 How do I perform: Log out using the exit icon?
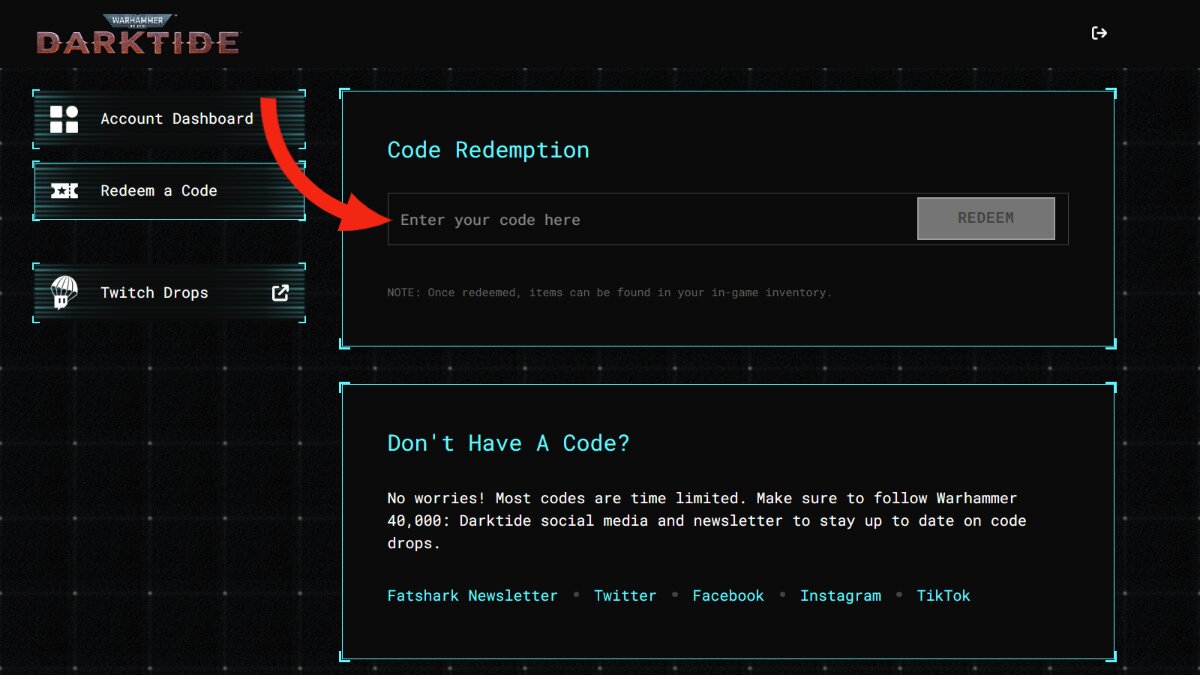[x=1099, y=33]
